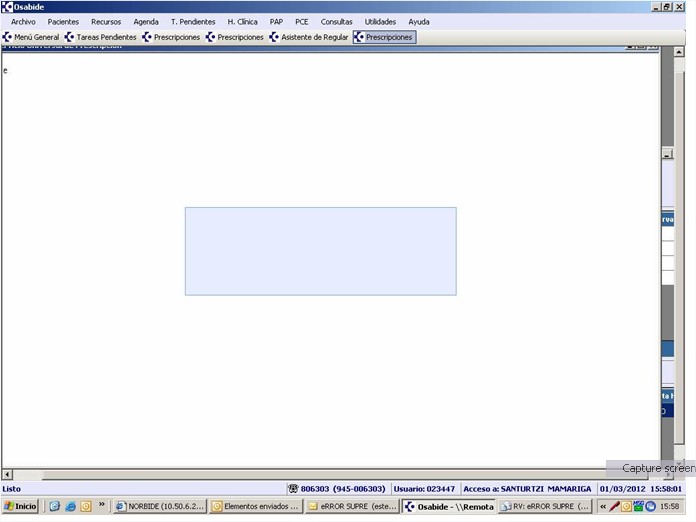Switch to Tareas Pendientes tab
Image resolution: width=696 pixels, height=522 pixels.
click(101, 37)
